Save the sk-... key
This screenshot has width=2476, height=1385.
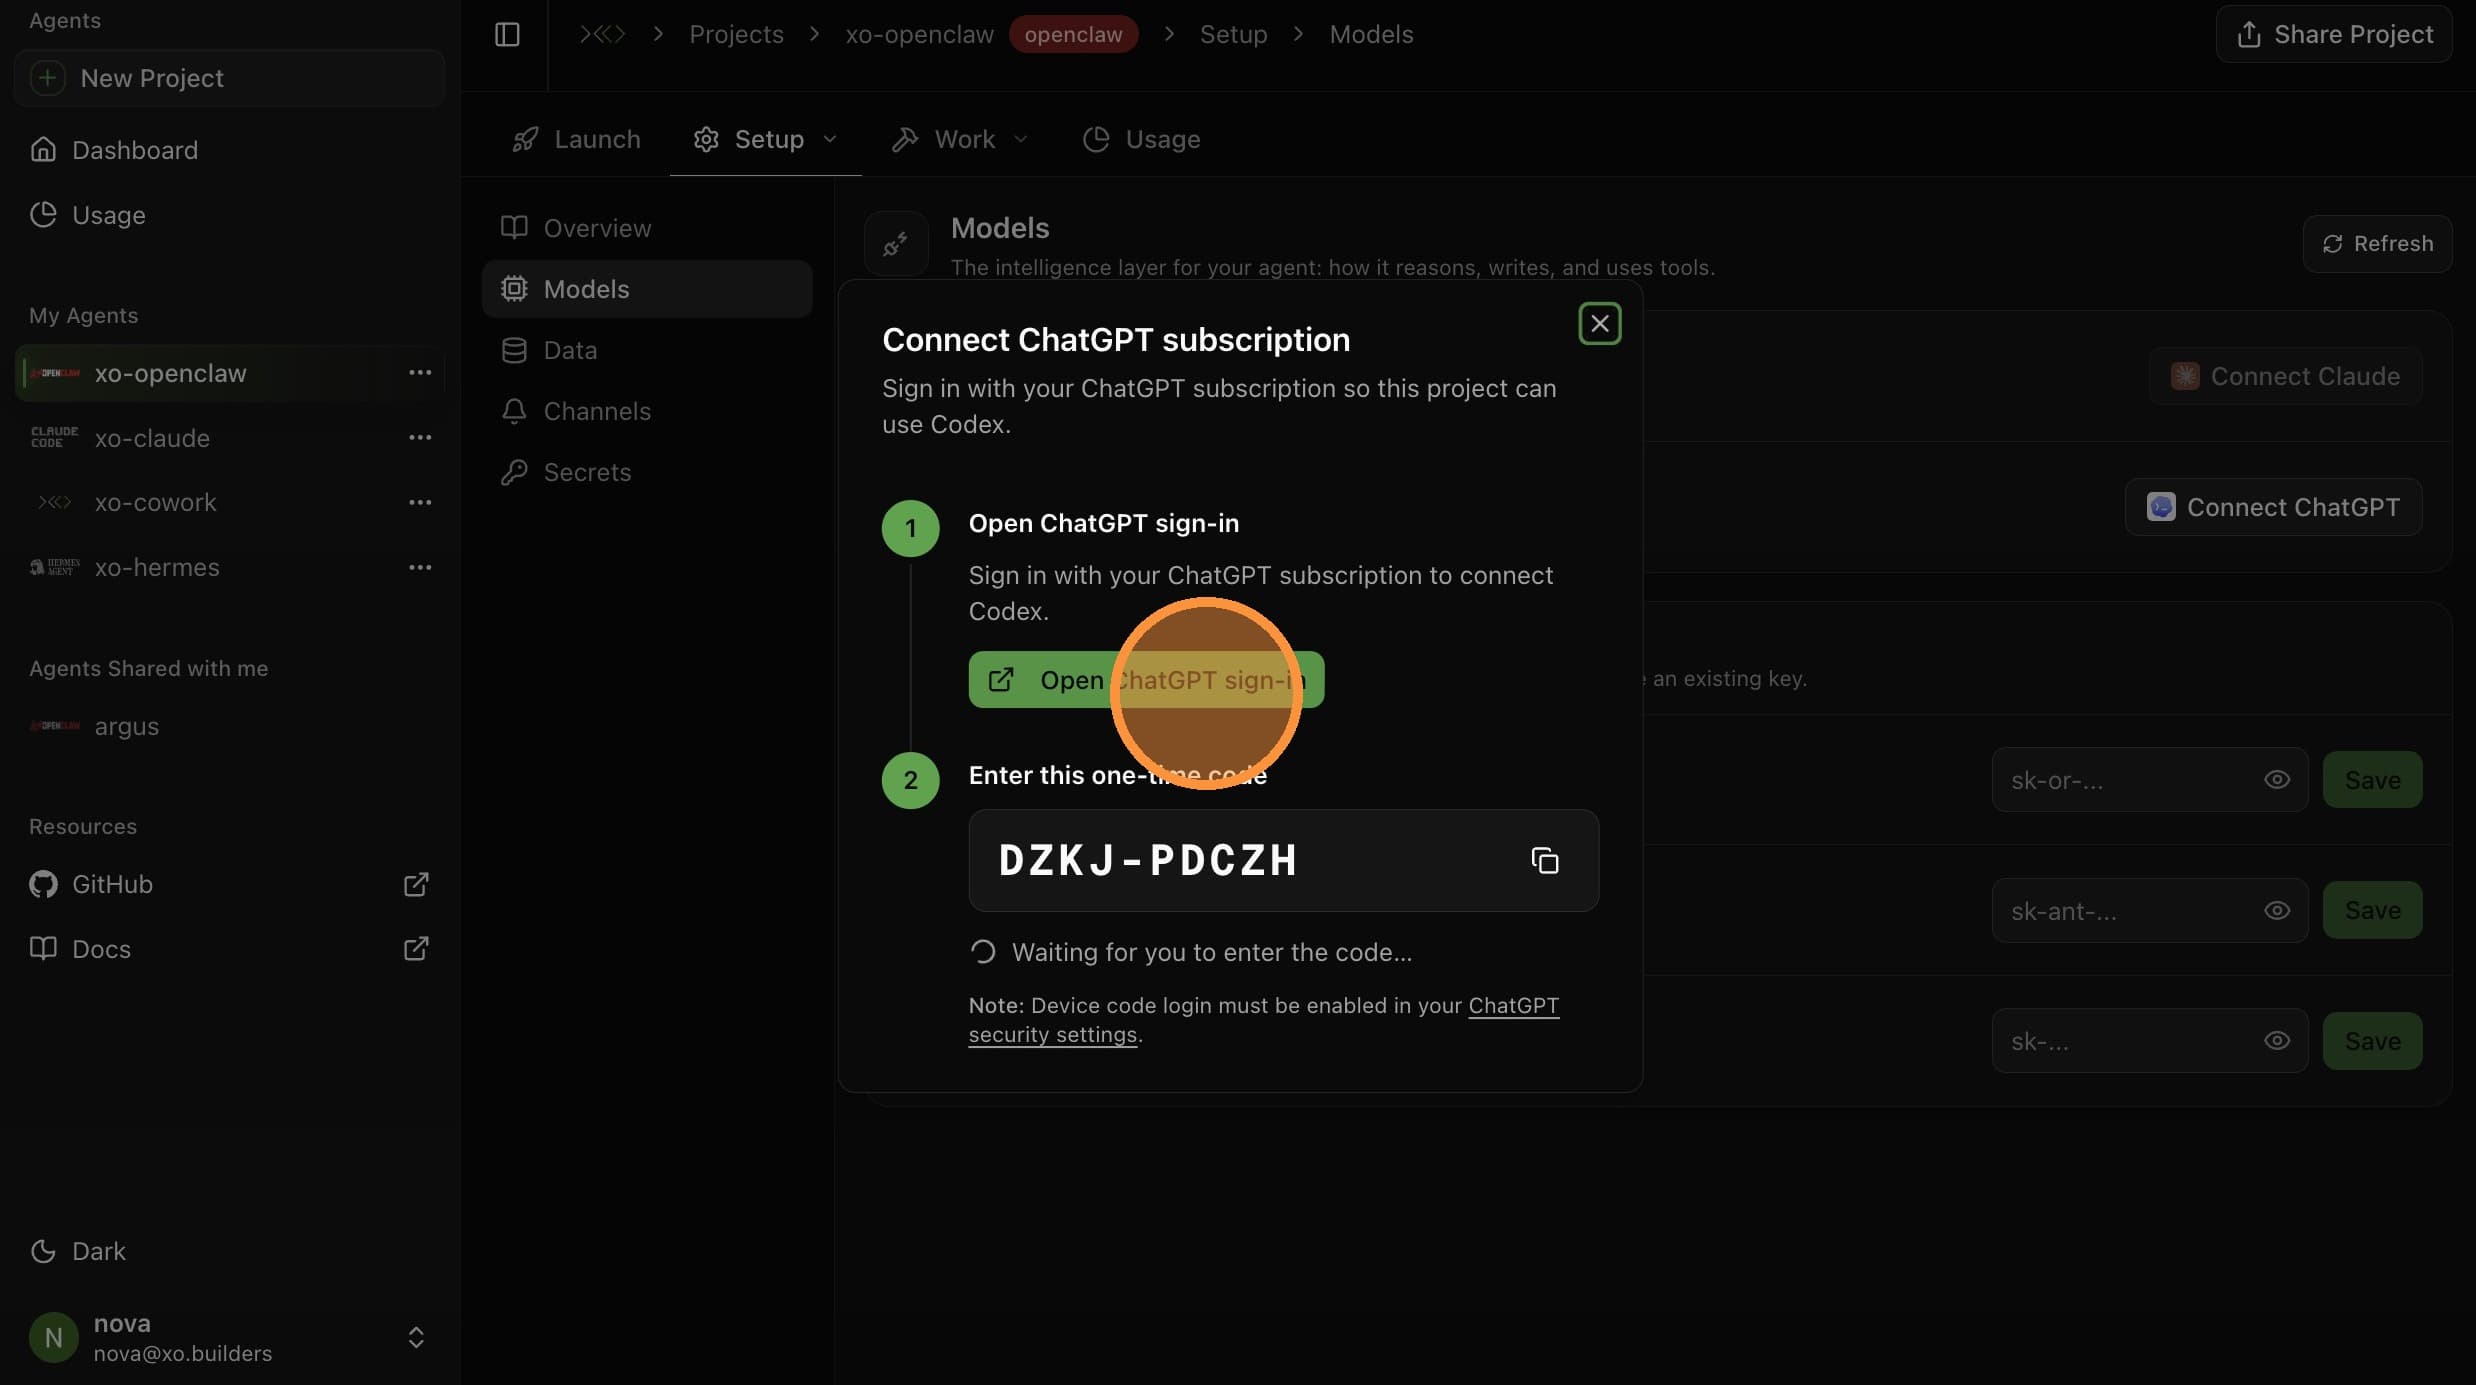tap(2372, 1041)
